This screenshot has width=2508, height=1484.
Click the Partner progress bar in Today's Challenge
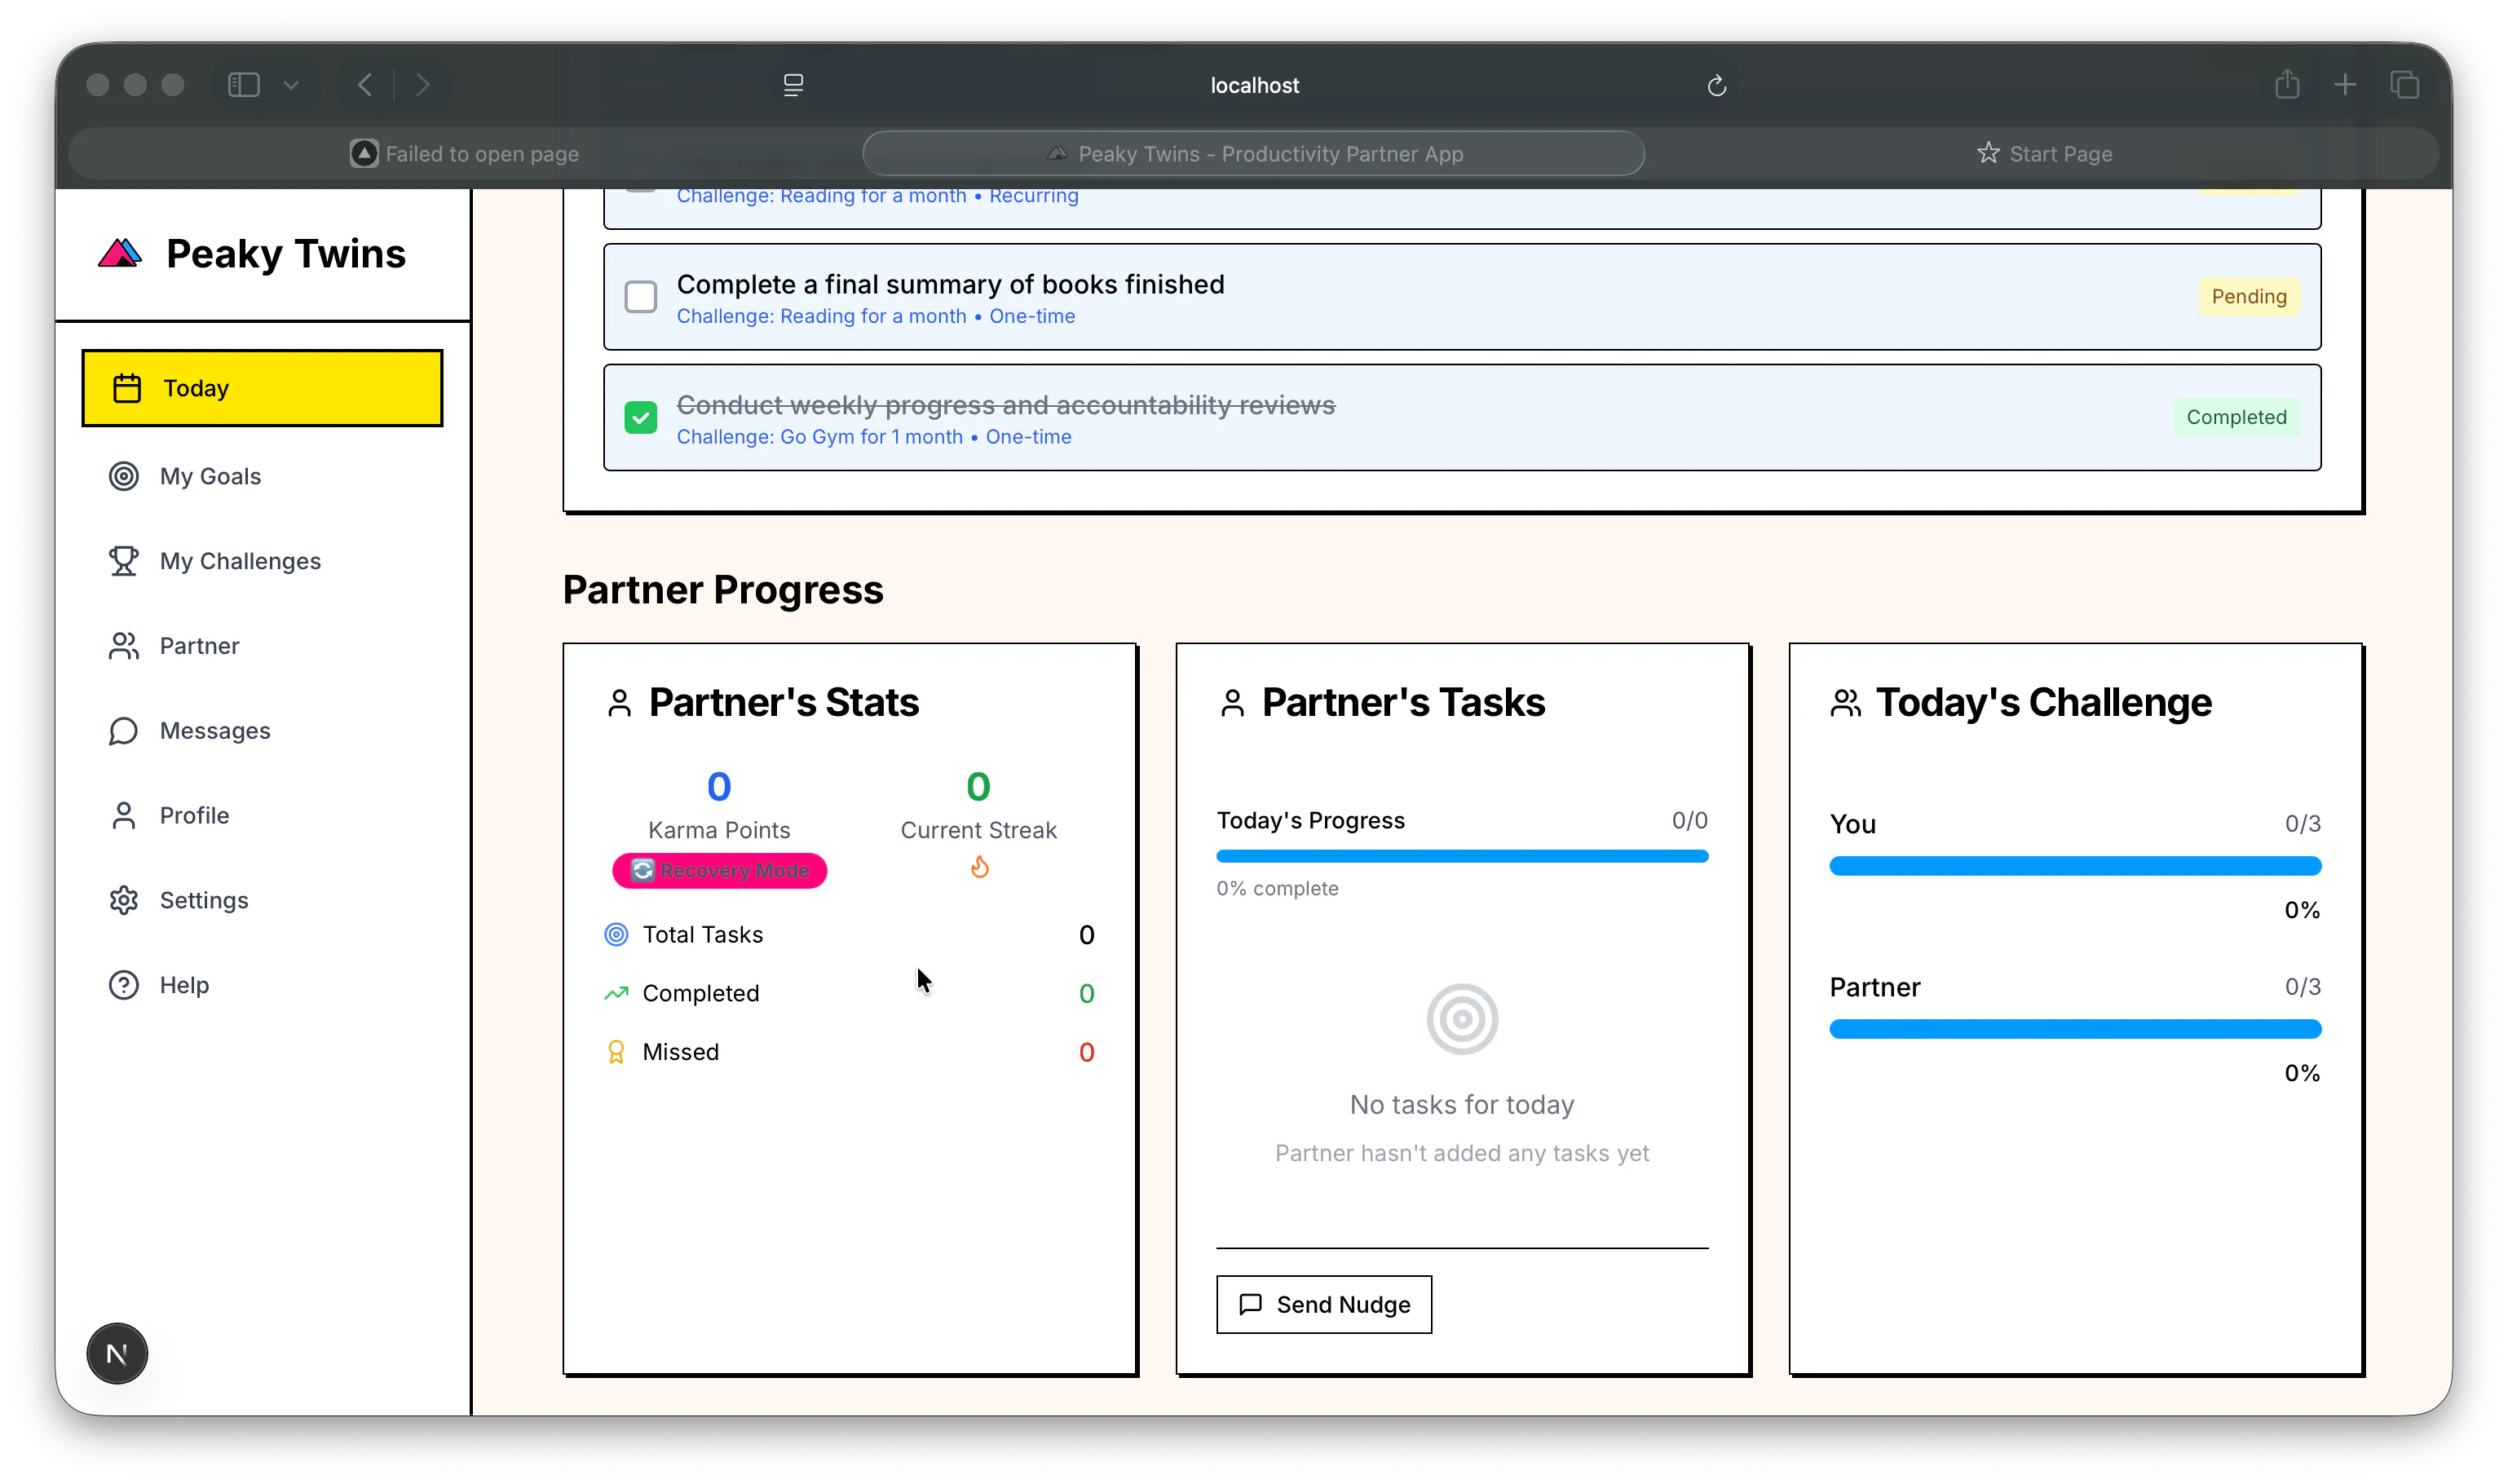2076,1030
